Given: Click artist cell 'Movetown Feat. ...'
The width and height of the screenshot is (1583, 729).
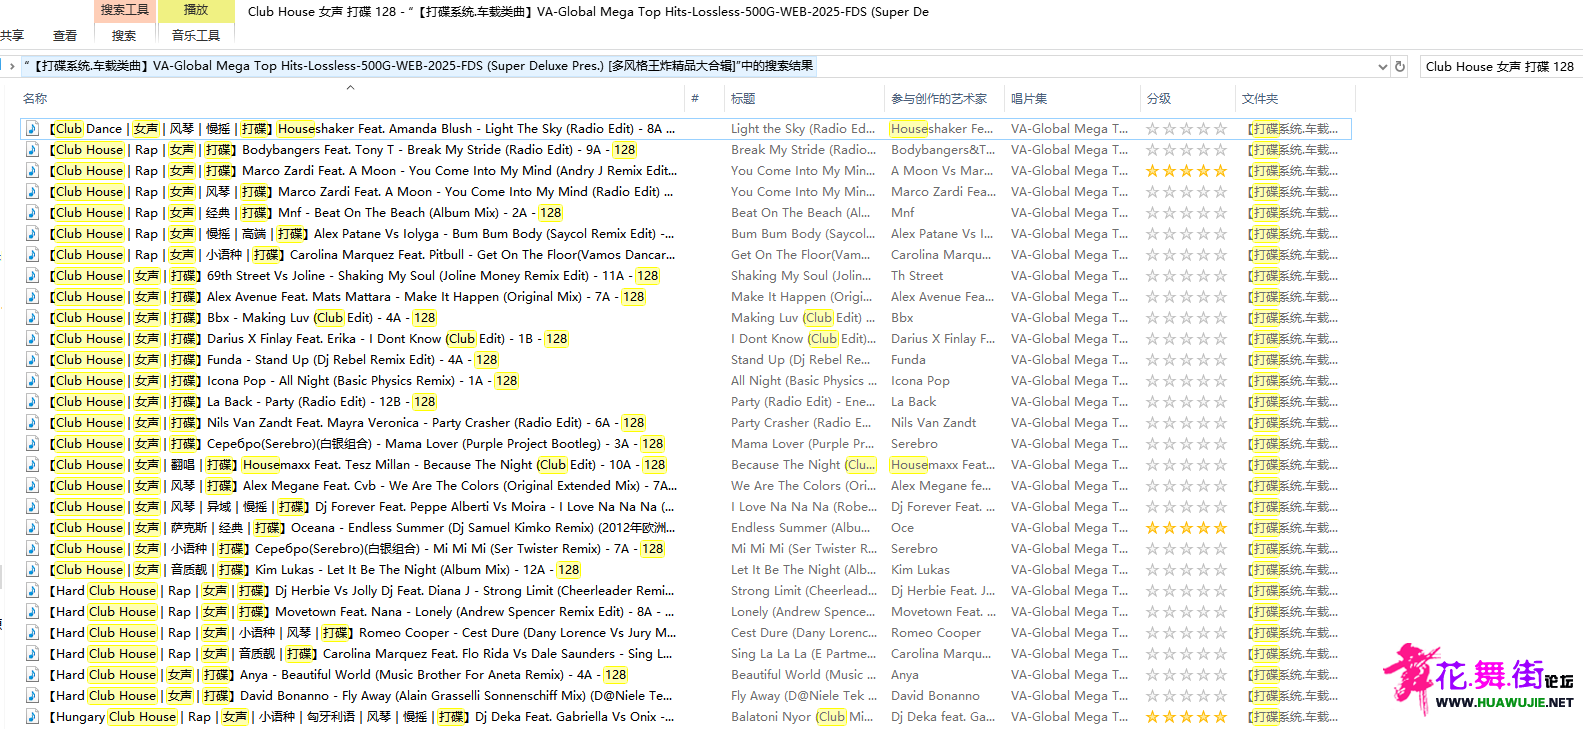Looking at the screenshot, I should [943, 612].
